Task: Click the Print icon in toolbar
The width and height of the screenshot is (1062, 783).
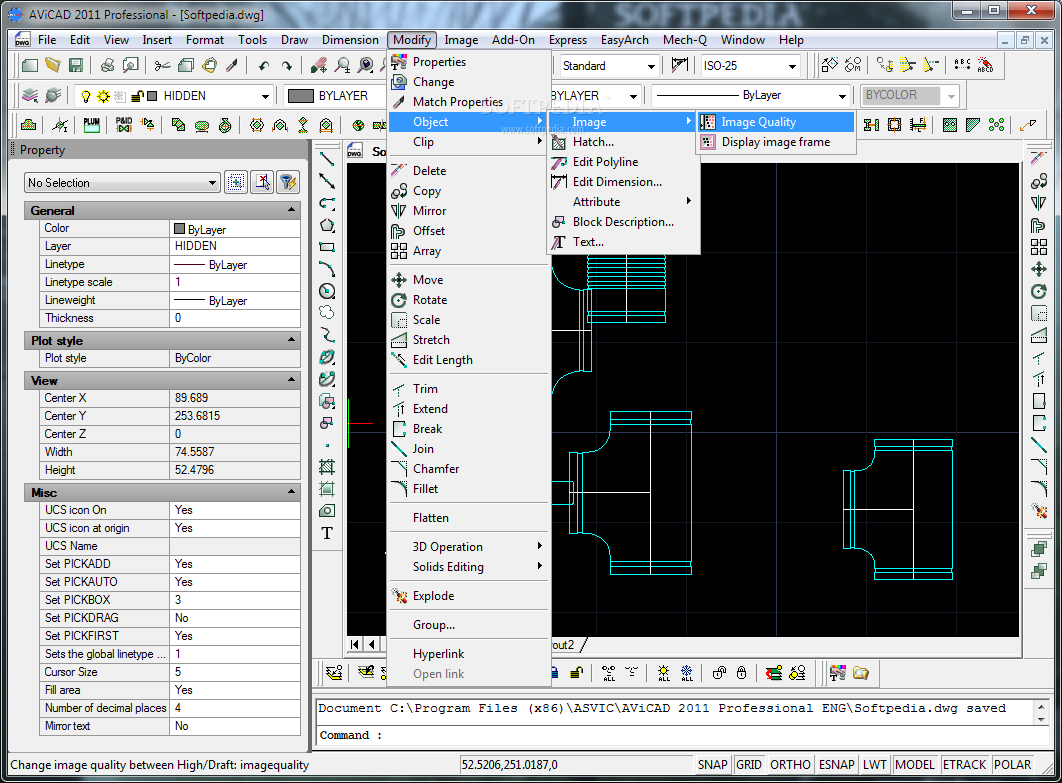Action: pyautogui.click(x=107, y=66)
